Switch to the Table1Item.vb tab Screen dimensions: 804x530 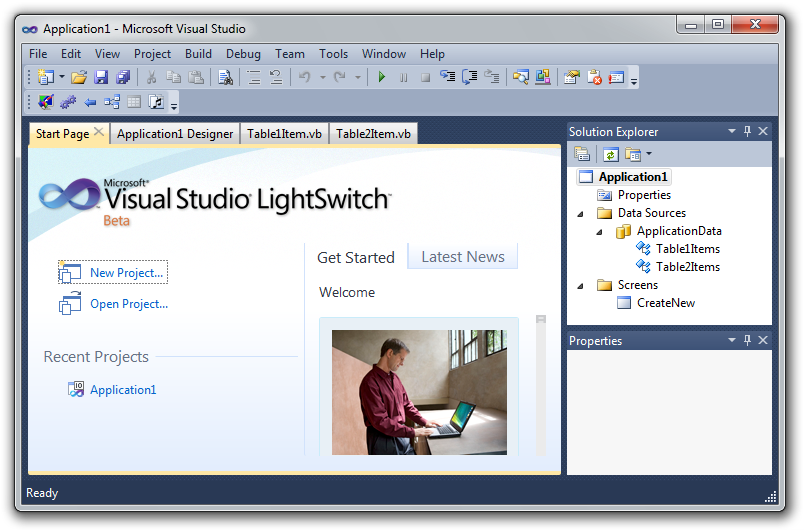[284, 134]
